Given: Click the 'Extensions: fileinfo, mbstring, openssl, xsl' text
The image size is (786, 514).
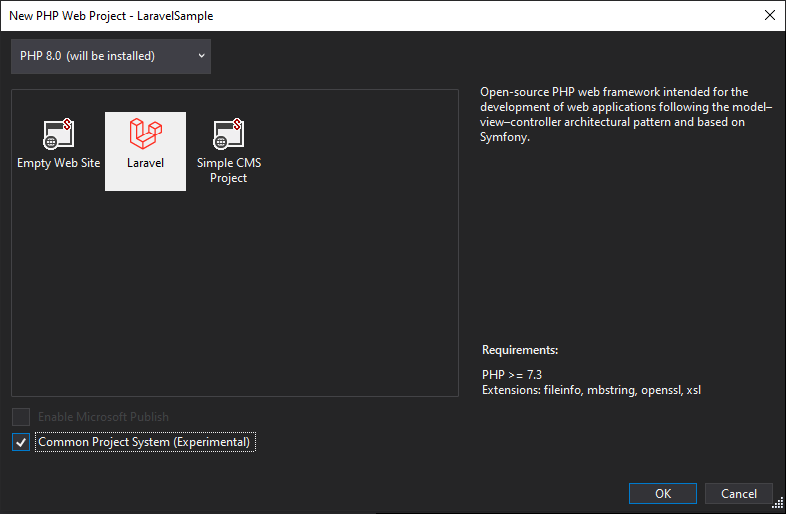Looking at the screenshot, I should (x=592, y=390).
